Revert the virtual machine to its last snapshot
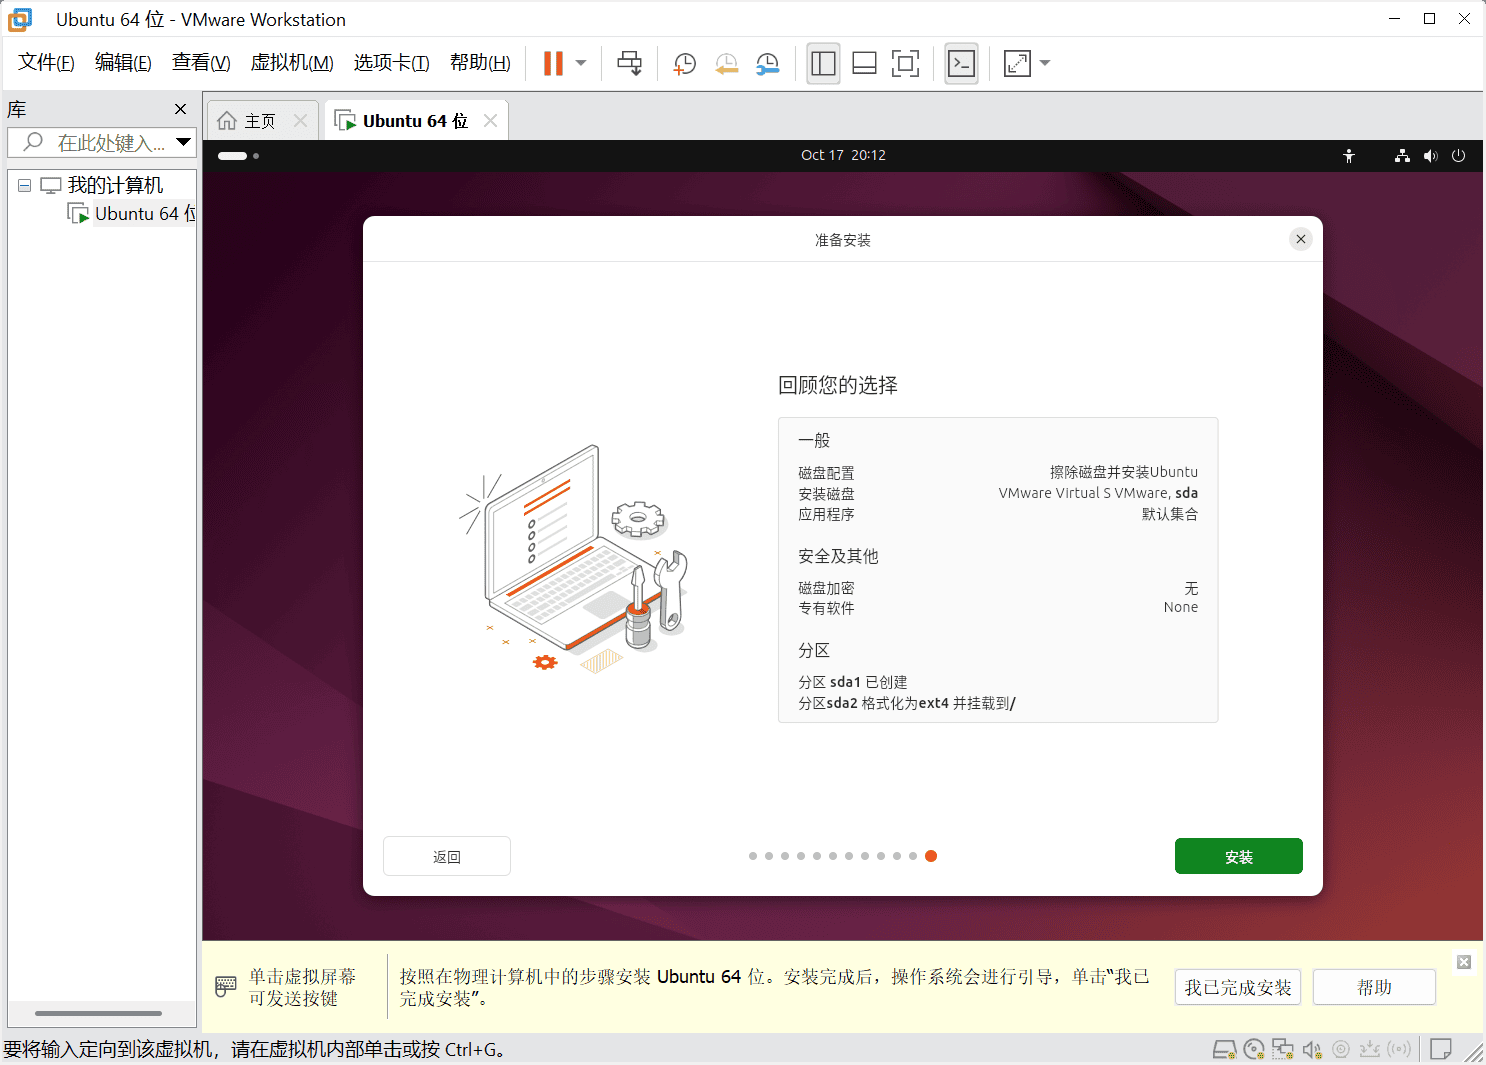The width and height of the screenshot is (1486, 1065). click(x=727, y=64)
